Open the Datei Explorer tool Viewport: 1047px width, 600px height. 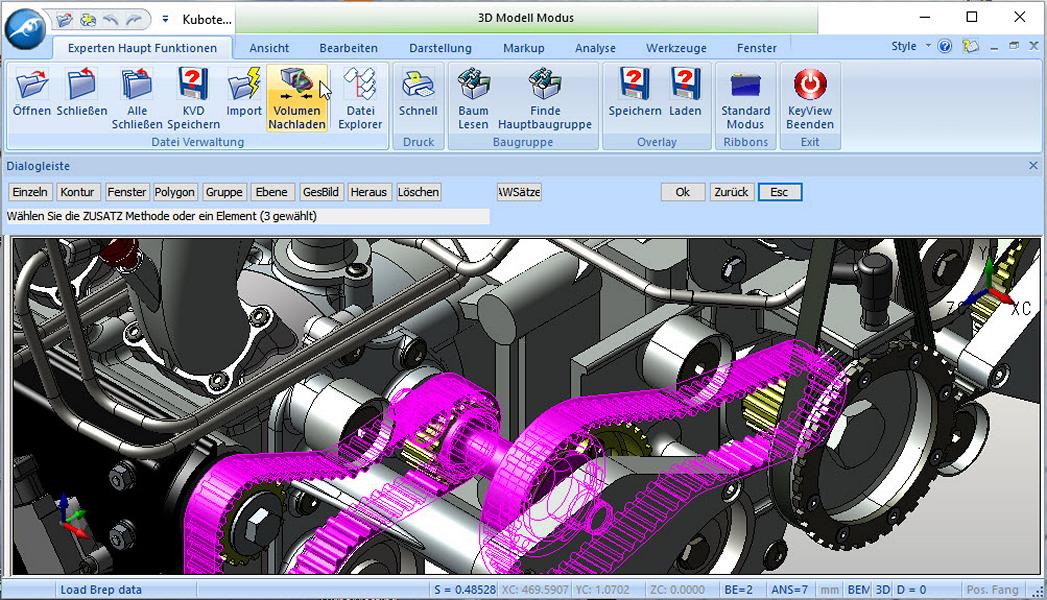click(360, 97)
